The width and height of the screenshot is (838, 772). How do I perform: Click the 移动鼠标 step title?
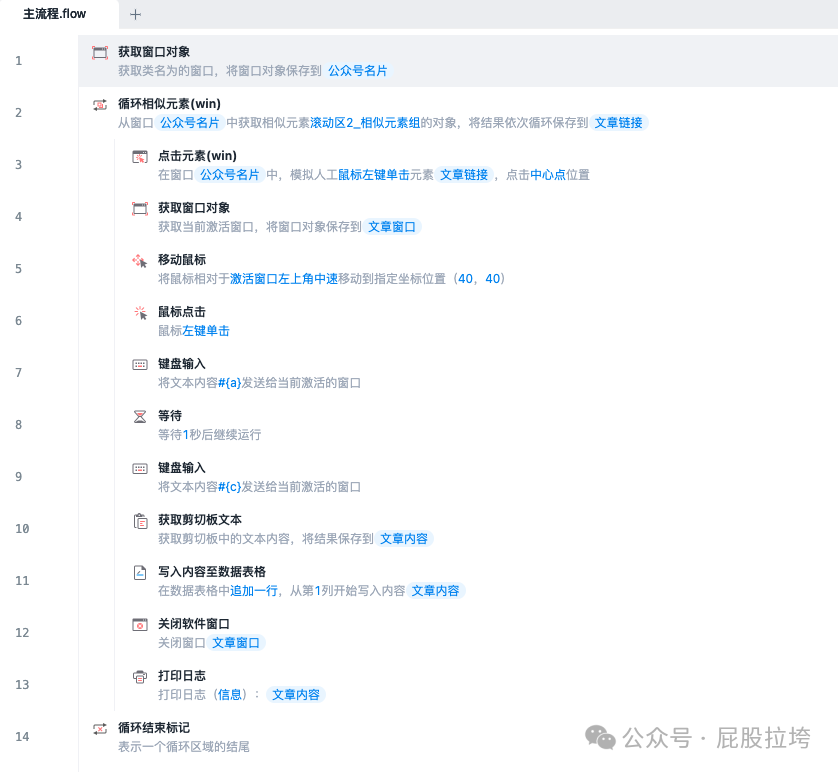click(x=182, y=260)
